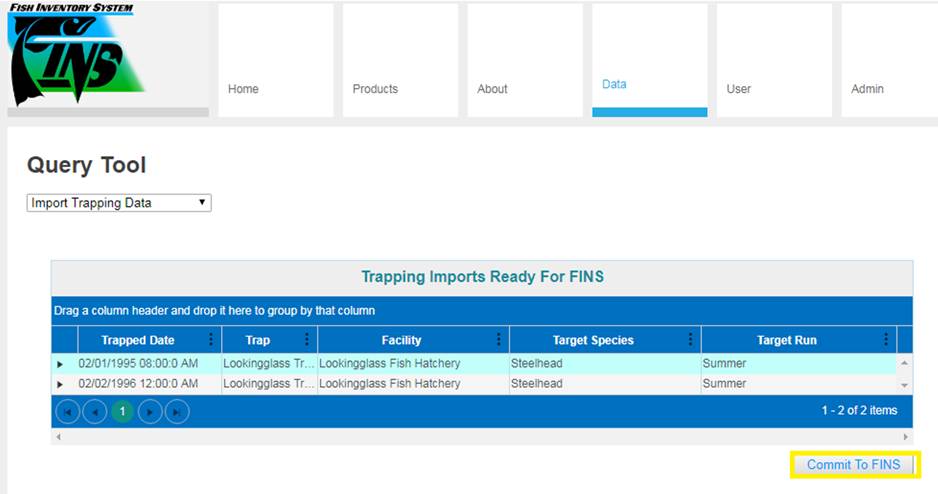This screenshot has height=494, width=938.
Task: Switch to the Home tab
Action: (243, 89)
